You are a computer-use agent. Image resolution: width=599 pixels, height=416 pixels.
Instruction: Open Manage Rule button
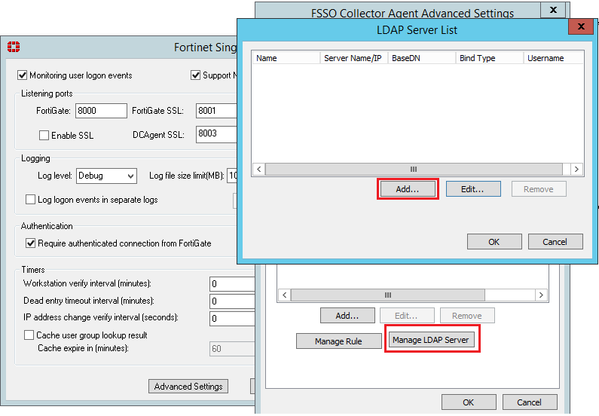338,341
